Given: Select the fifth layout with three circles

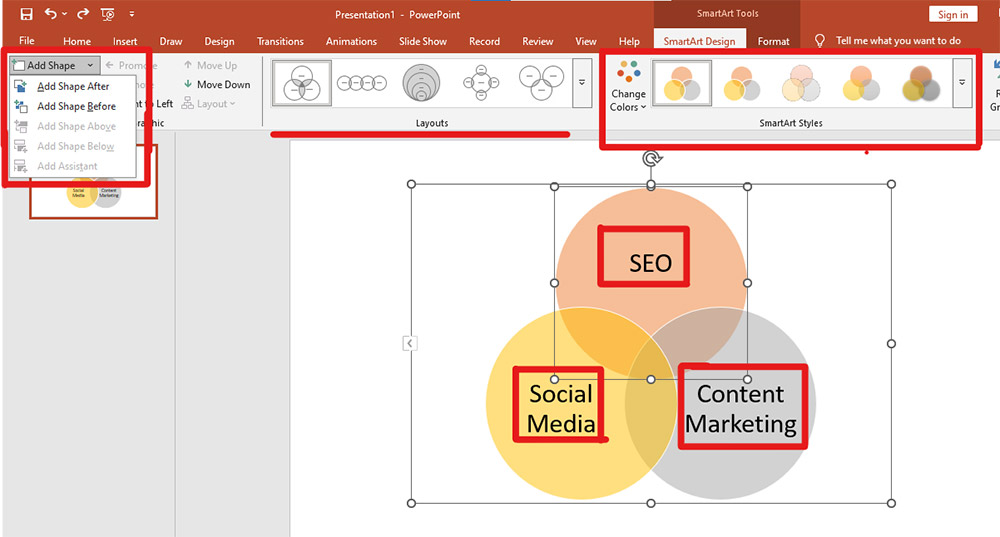Looking at the screenshot, I should click(x=541, y=83).
